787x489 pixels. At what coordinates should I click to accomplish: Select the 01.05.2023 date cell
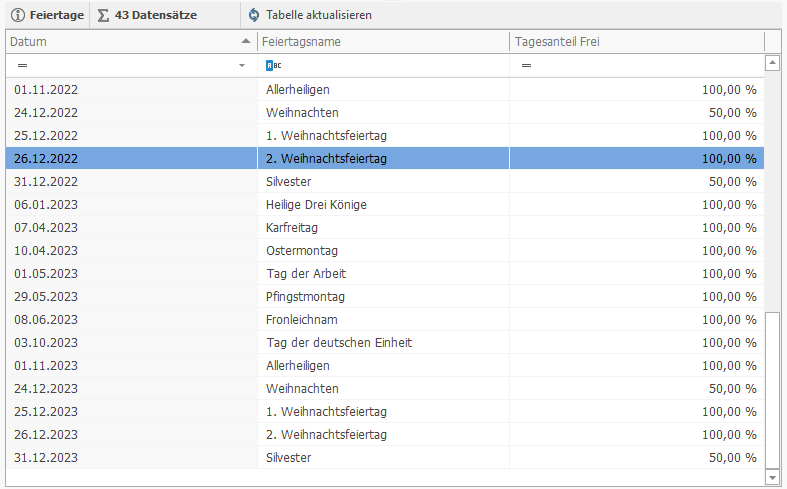tap(132, 274)
